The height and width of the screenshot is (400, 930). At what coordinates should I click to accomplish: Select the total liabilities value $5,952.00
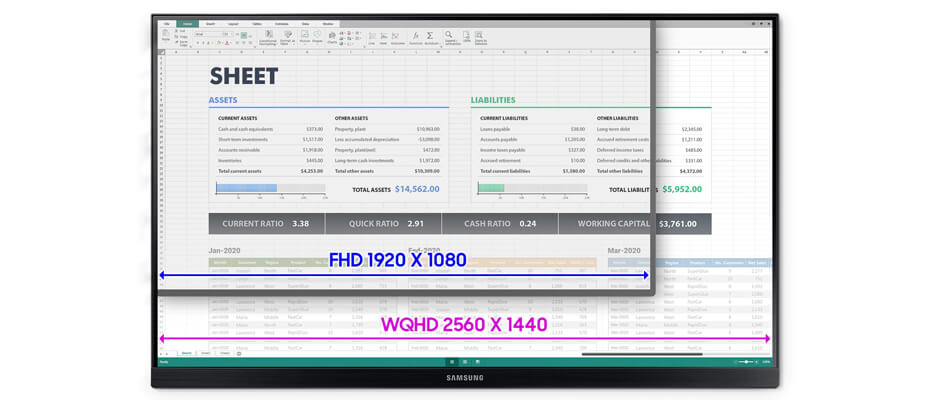[x=681, y=189]
